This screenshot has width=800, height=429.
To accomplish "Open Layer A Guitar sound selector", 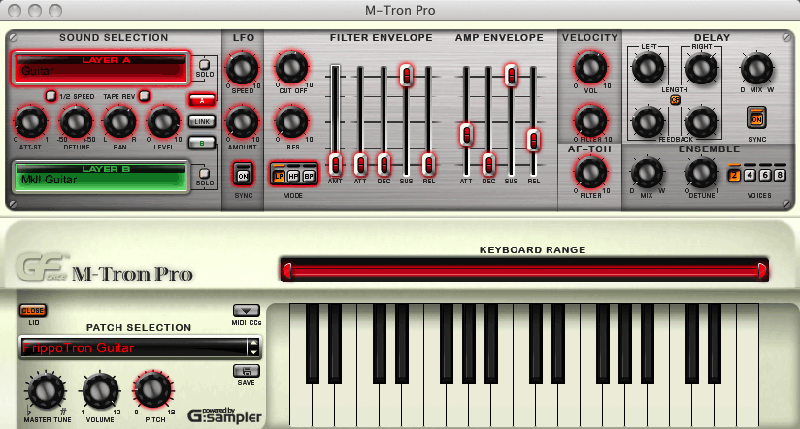I will 101,67.
